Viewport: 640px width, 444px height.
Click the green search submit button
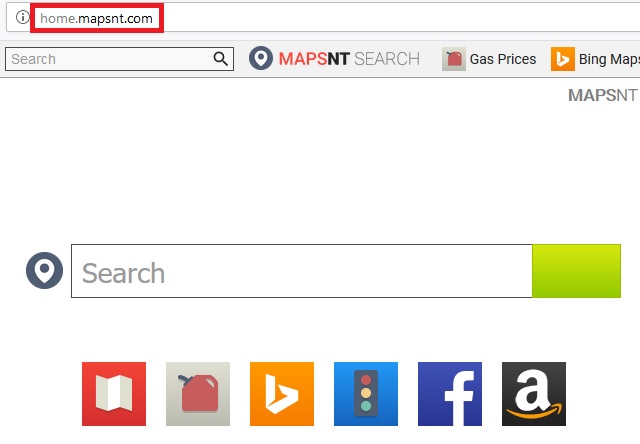pyautogui.click(x=576, y=271)
